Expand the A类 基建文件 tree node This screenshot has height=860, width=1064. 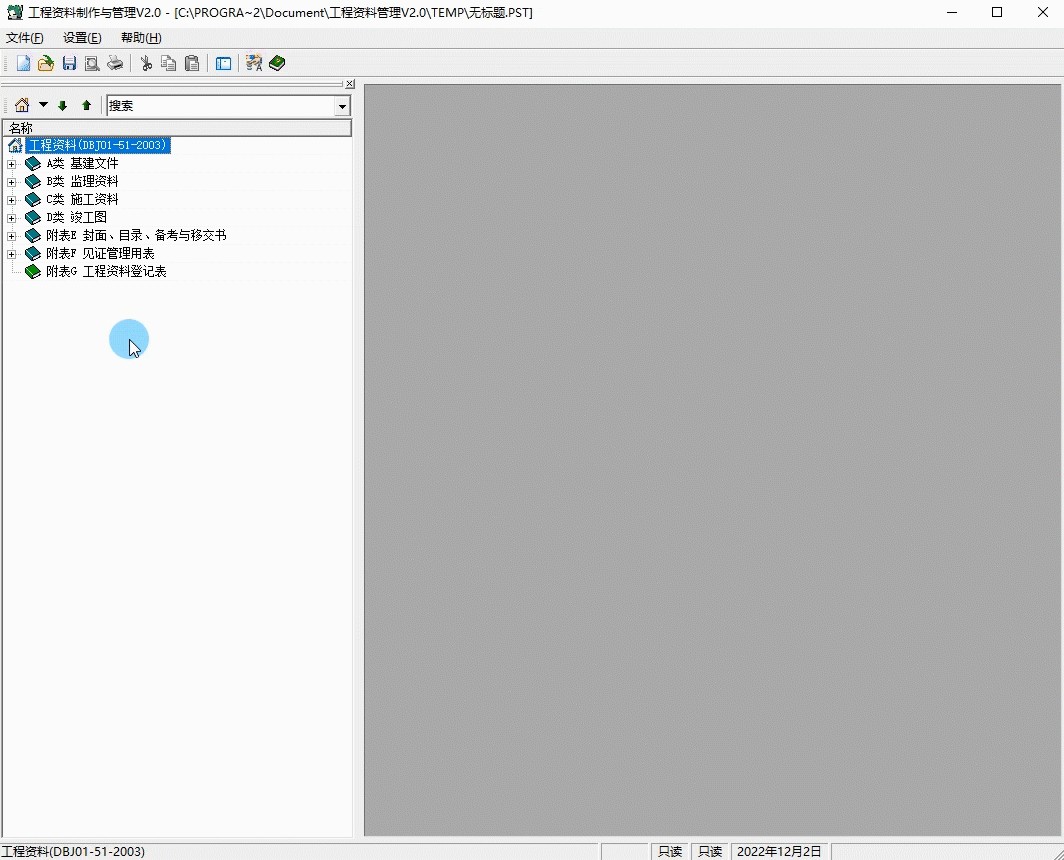click(x=12, y=164)
